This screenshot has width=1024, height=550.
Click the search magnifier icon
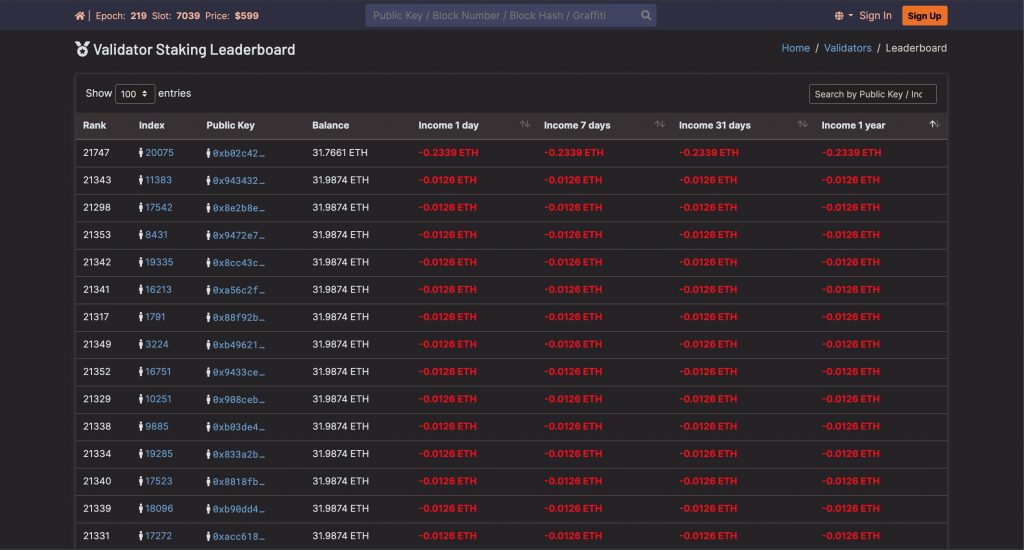[646, 15]
